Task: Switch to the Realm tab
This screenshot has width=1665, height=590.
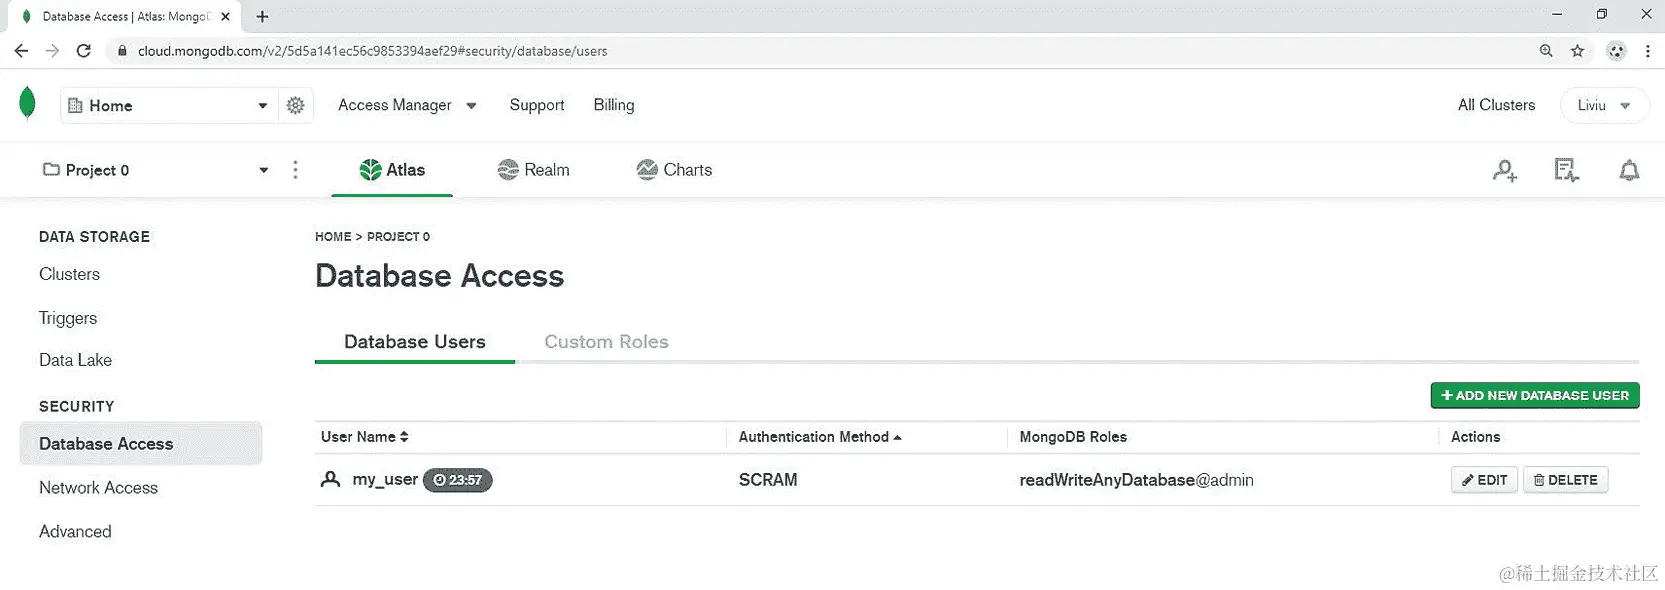Action: click(534, 170)
